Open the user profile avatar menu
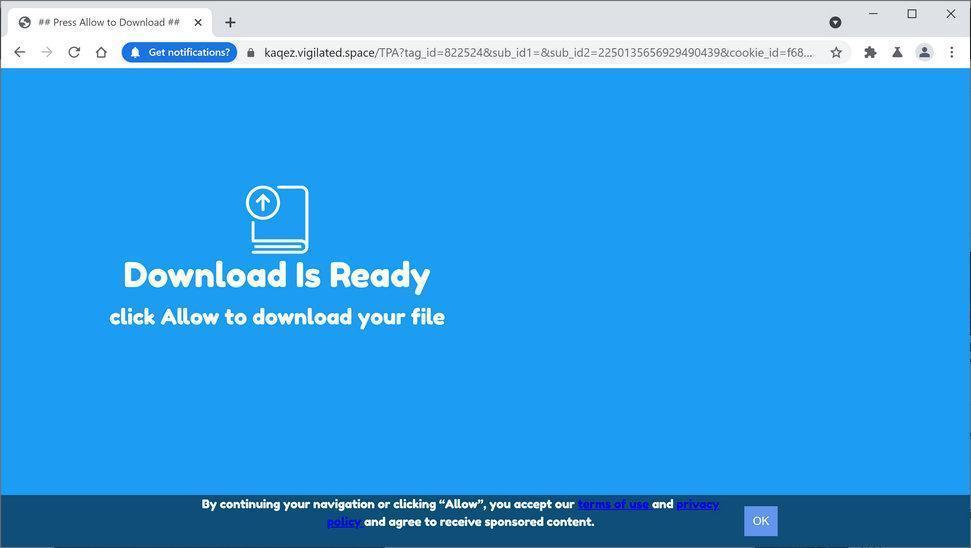Viewport: 971px width, 548px height. pyautogui.click(x=925, y=53)
